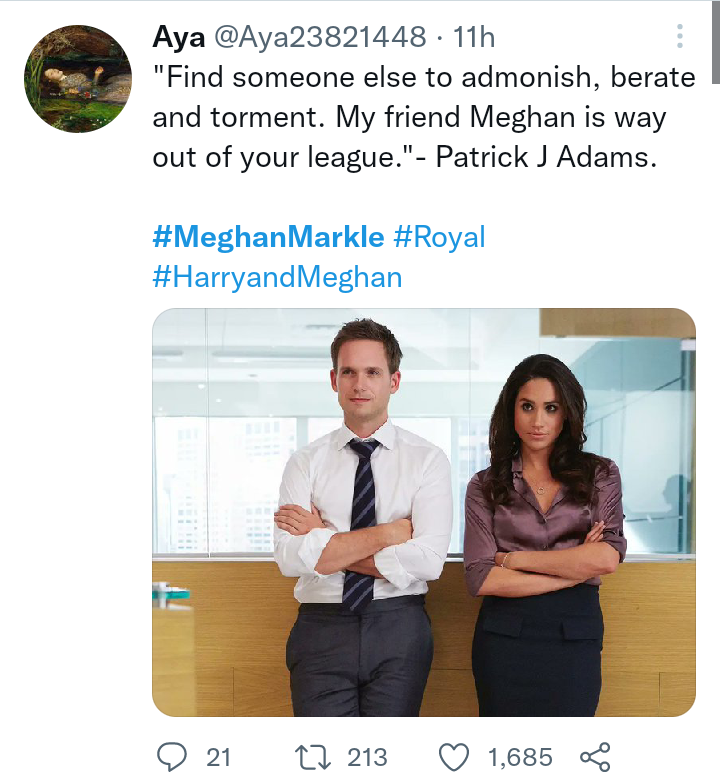Open Aya's round profile avatar
The width and height of the screenshot is (720, 784).
click(x=78, y=80)
